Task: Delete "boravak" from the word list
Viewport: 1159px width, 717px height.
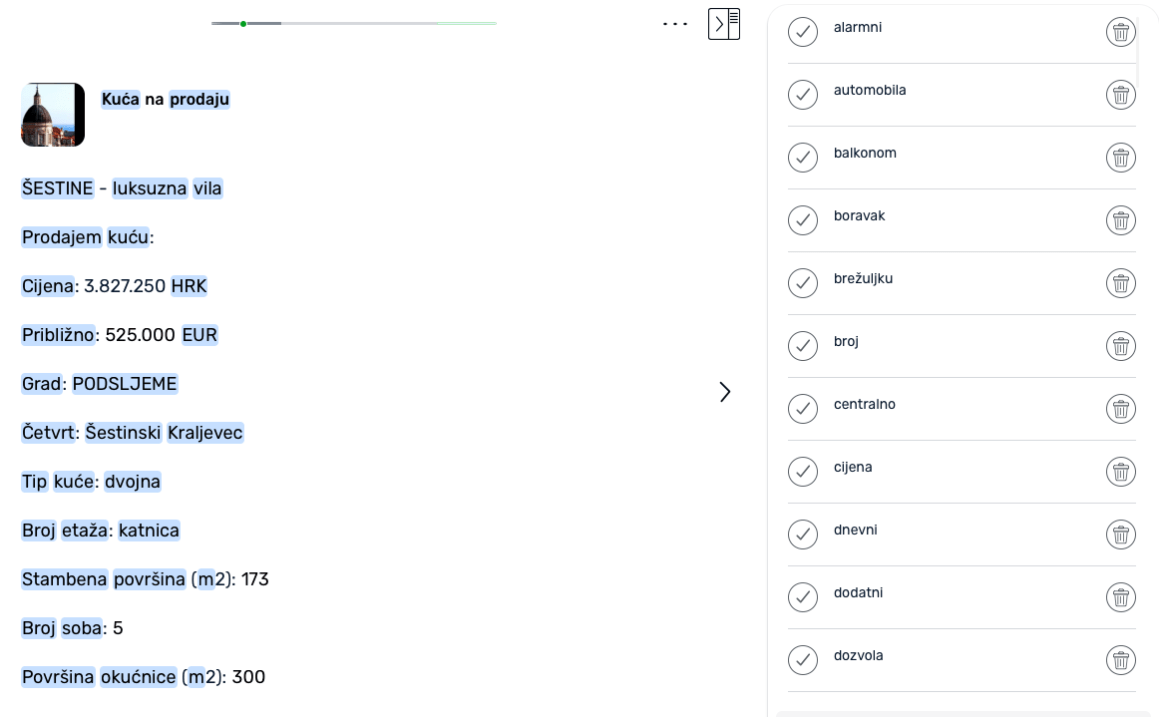Action: pos(1121,220)
